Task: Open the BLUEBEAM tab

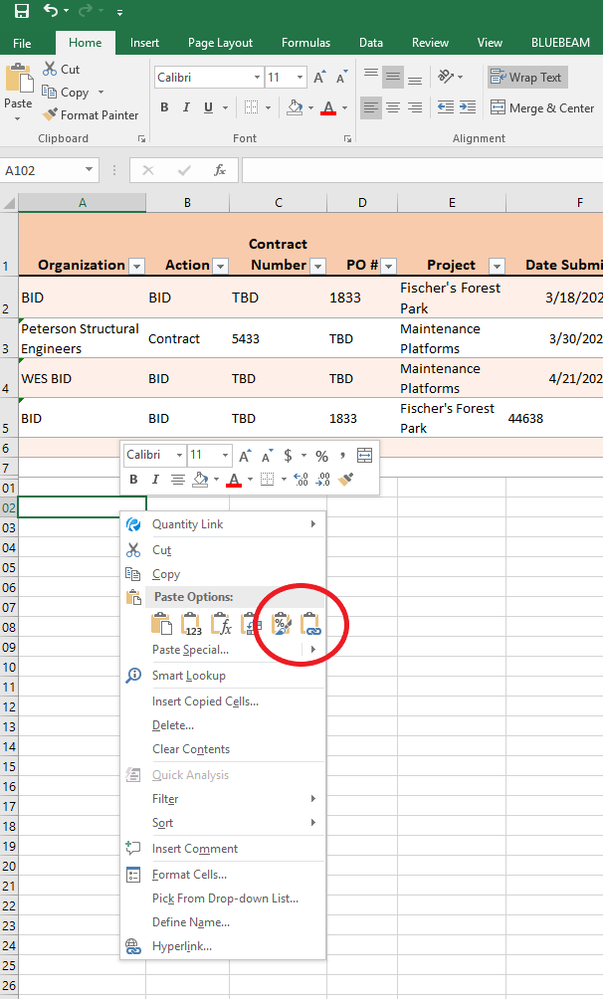Action: coord(560,43)
